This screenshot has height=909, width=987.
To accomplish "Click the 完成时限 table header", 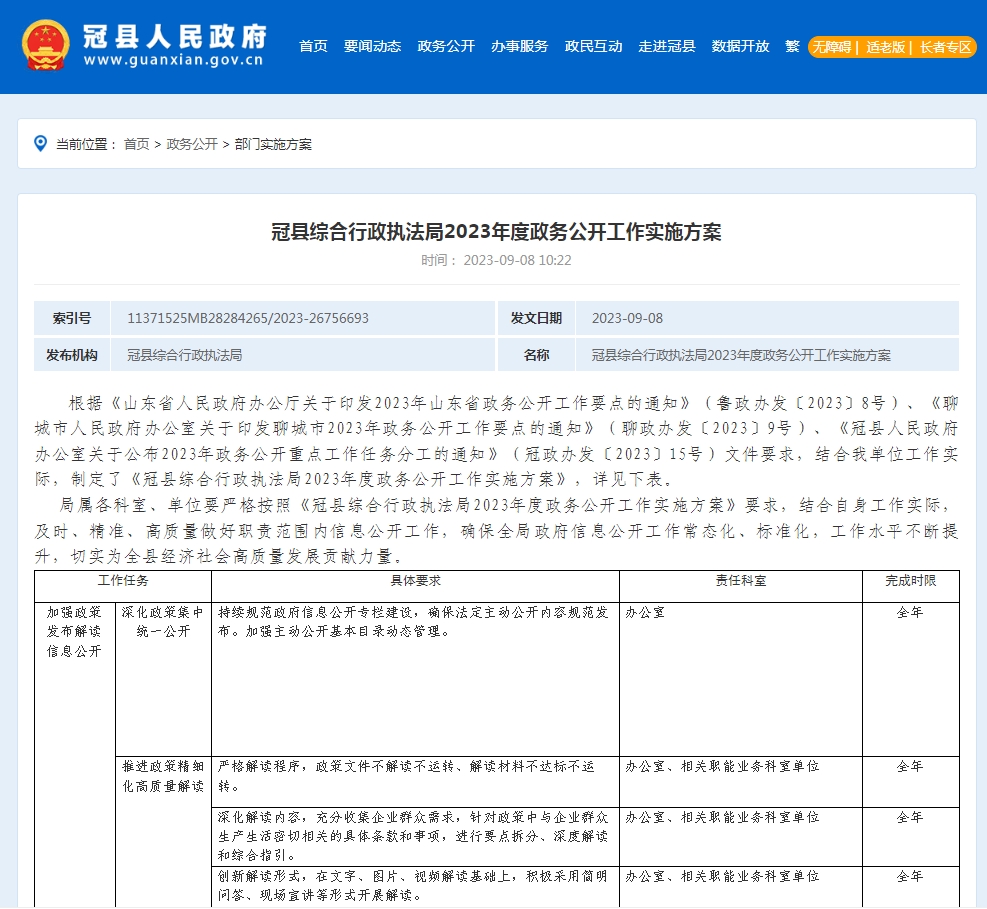I will 911,586.
